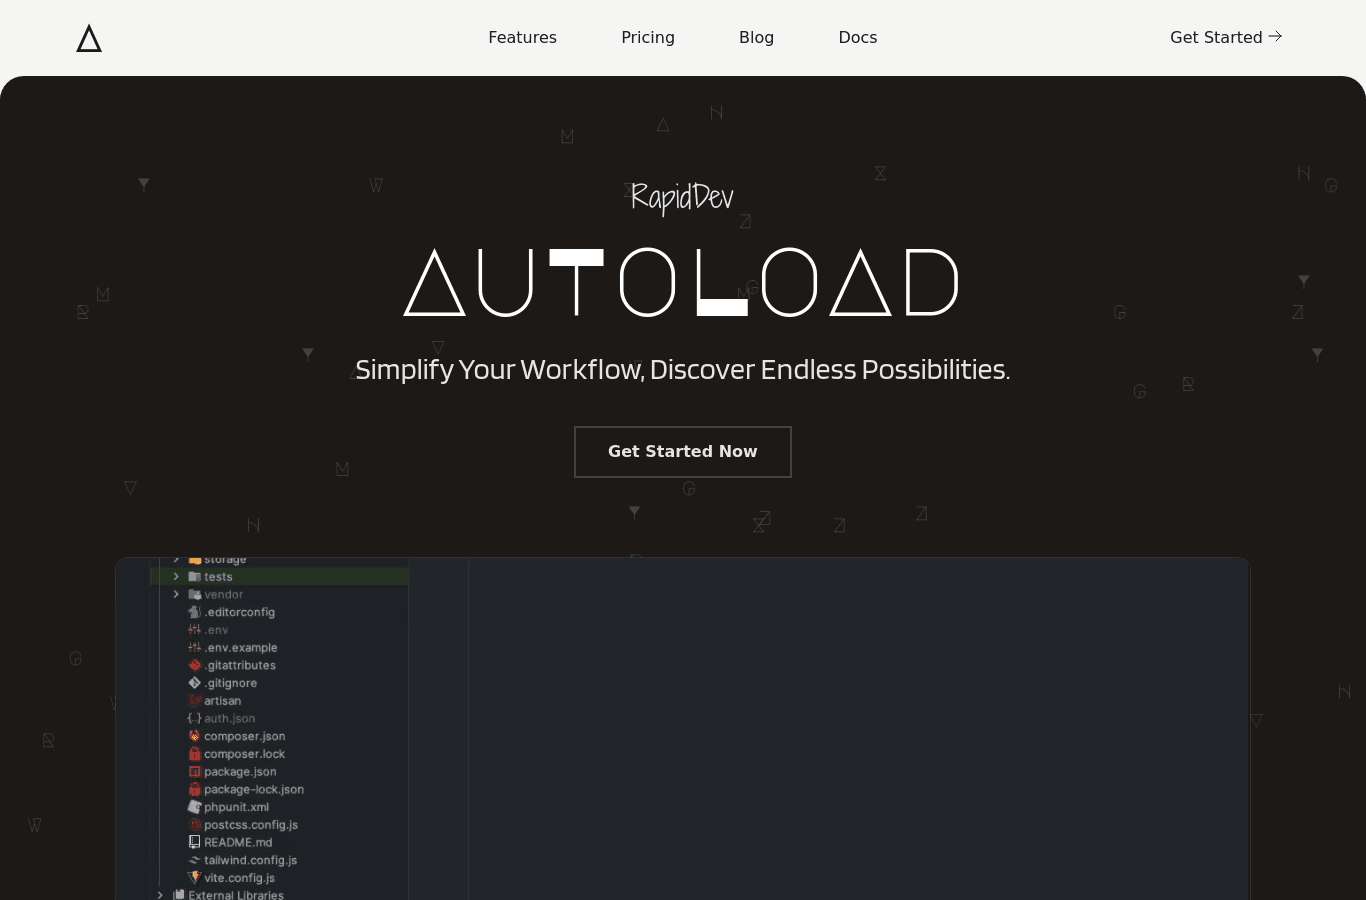Select the tests folder name
The width and height of the screenshot is (1366, 900).
(x=218, y=577)
